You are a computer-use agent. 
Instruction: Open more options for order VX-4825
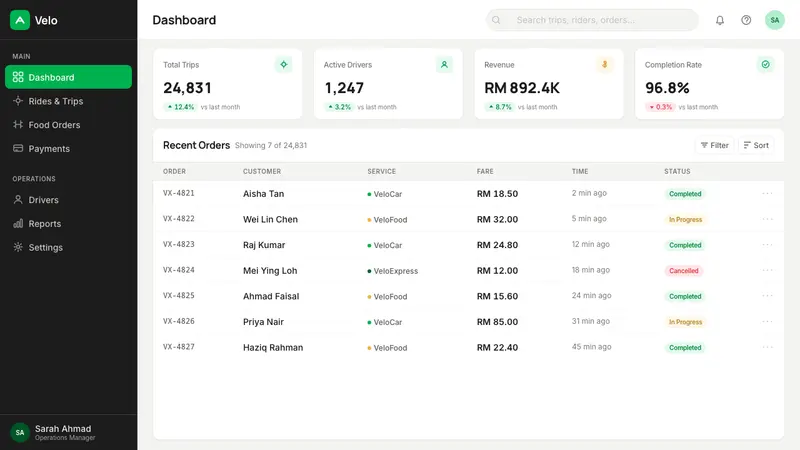[x=767, y=295]
